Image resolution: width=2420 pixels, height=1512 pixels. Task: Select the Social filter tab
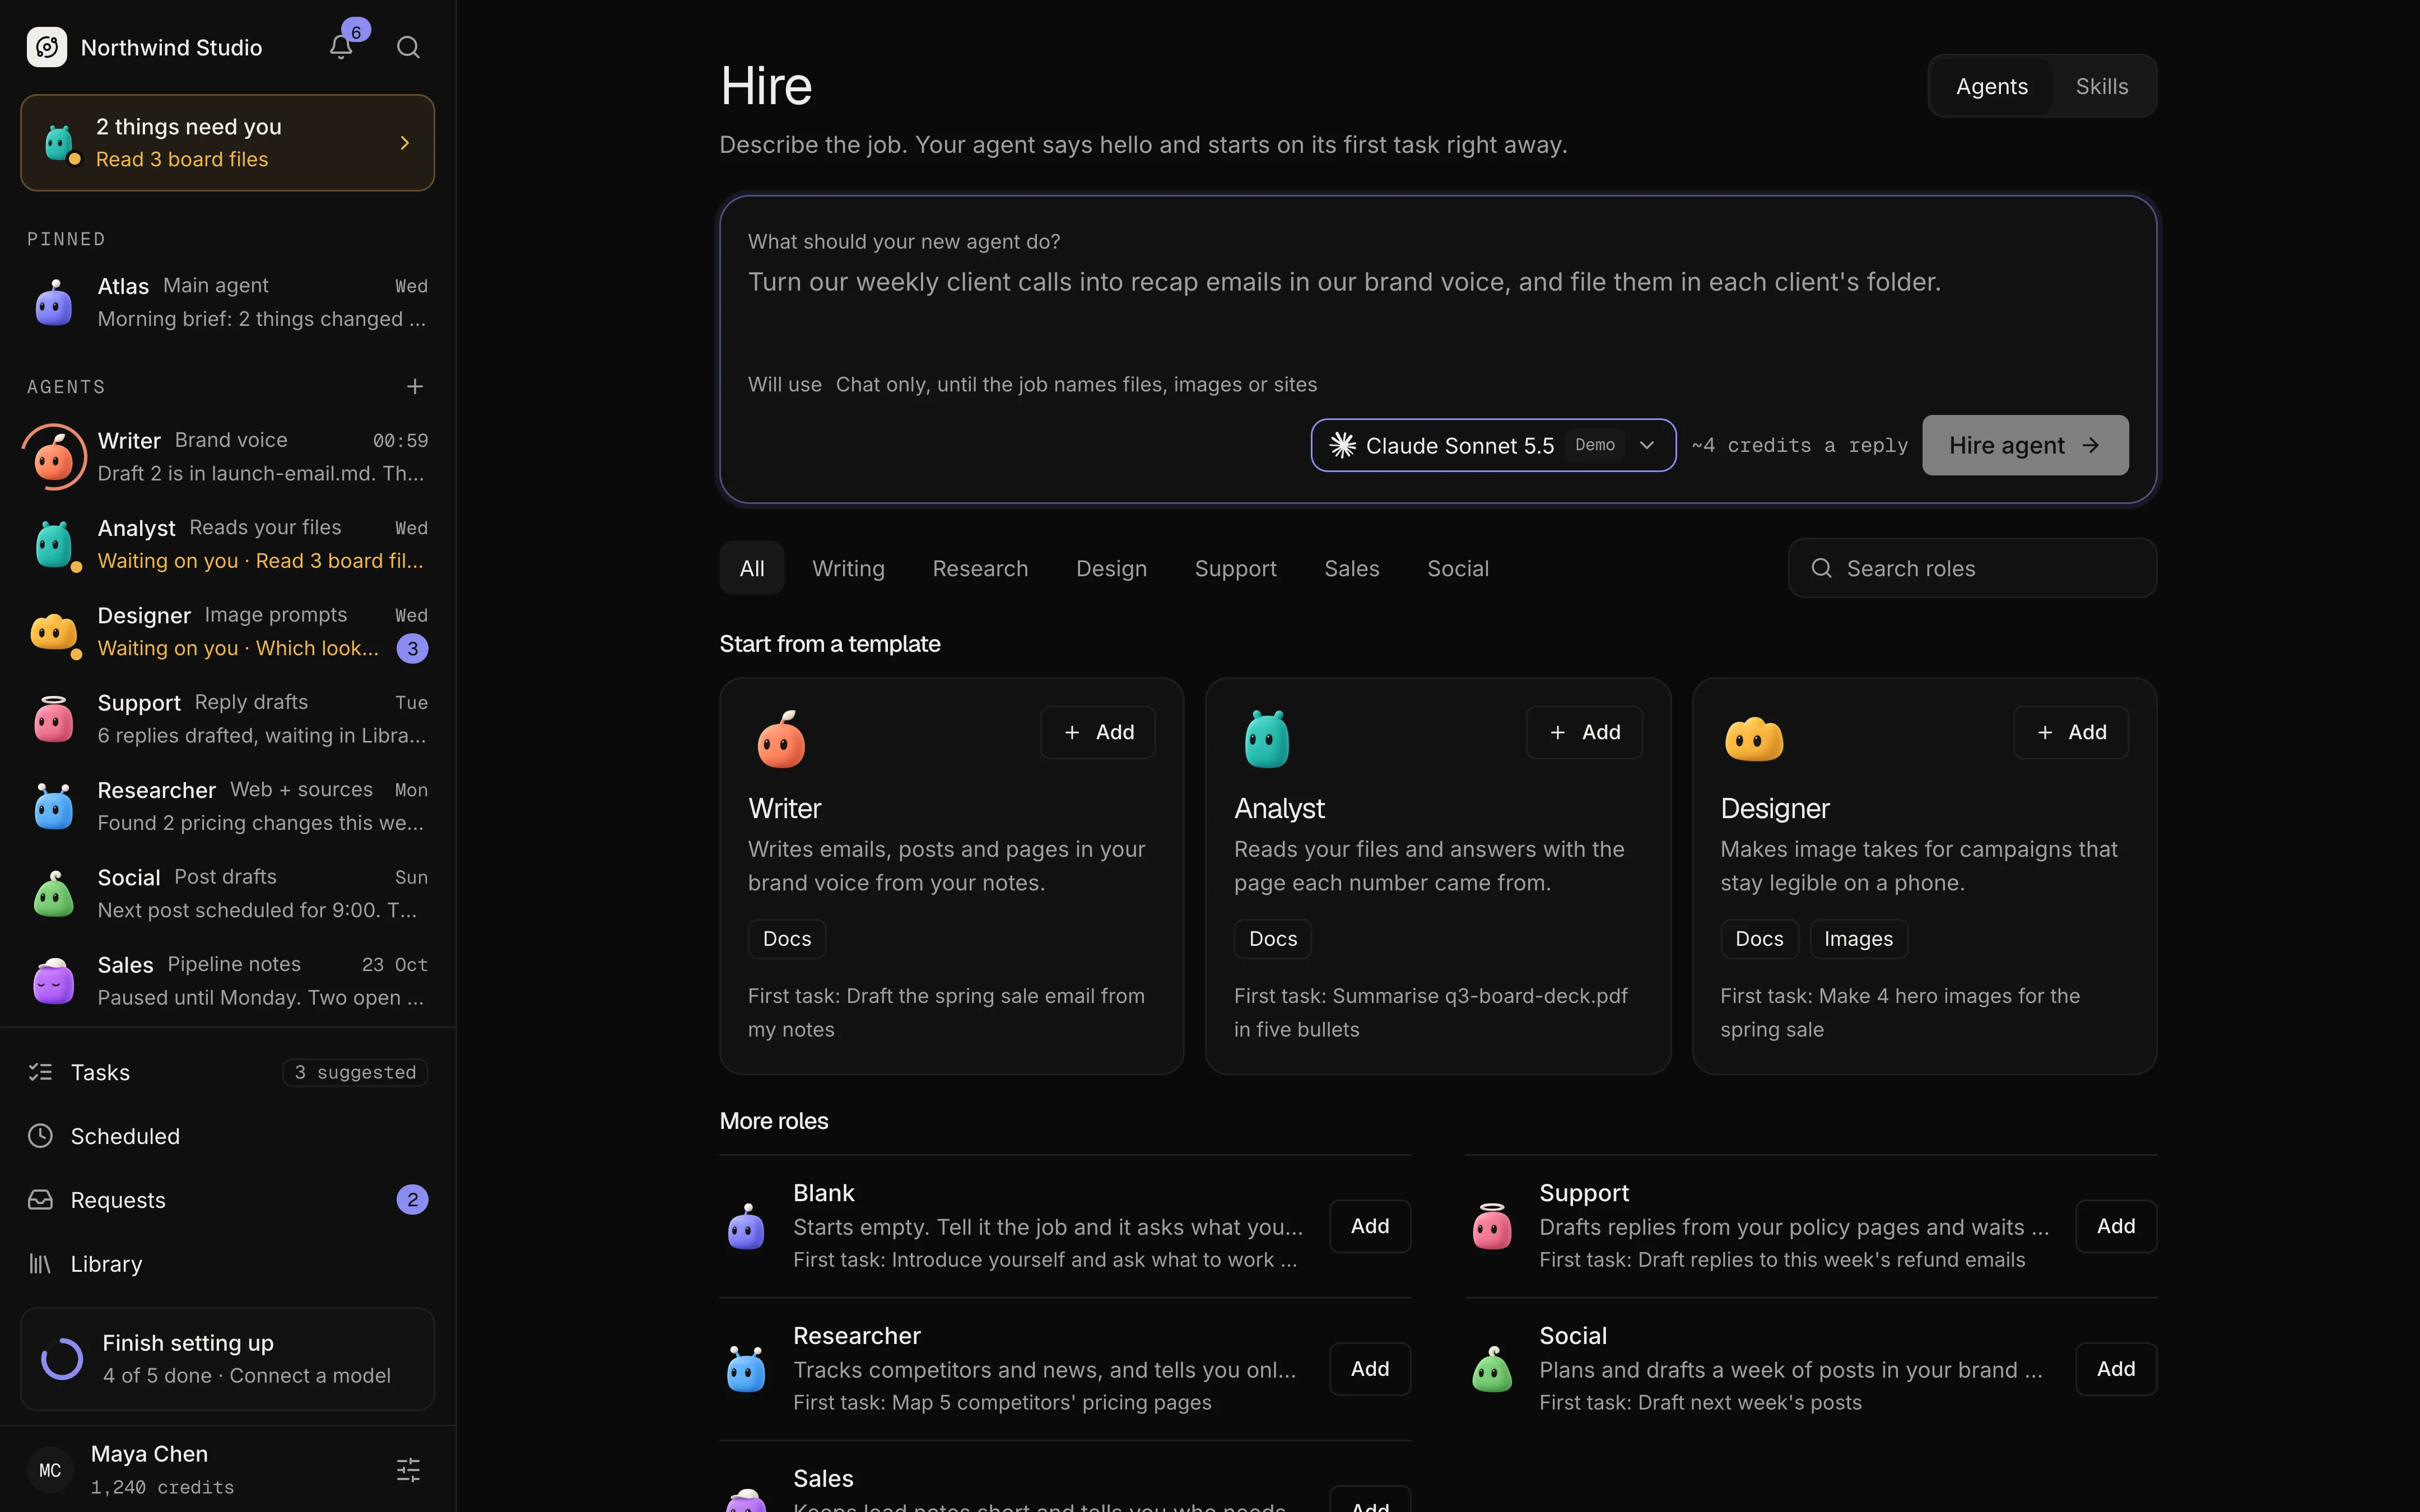coord(1458,568)
